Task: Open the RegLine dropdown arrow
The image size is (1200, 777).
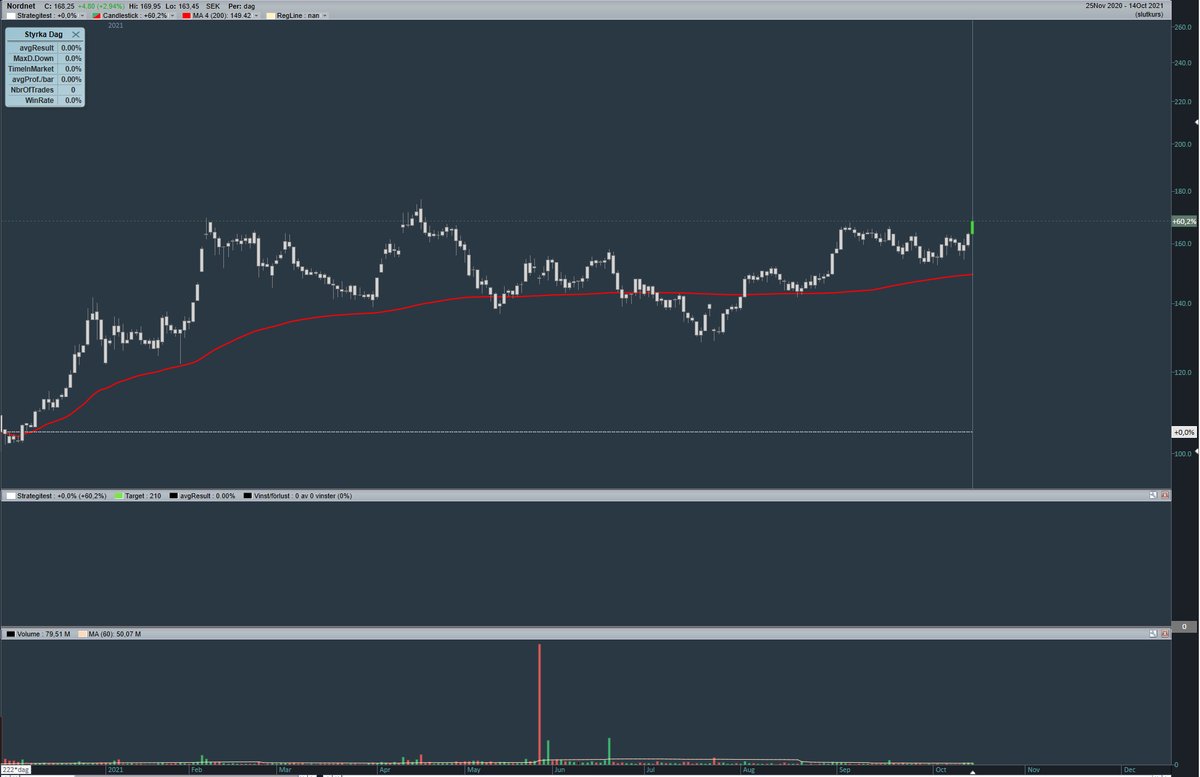Action: [x=325, y=17]
